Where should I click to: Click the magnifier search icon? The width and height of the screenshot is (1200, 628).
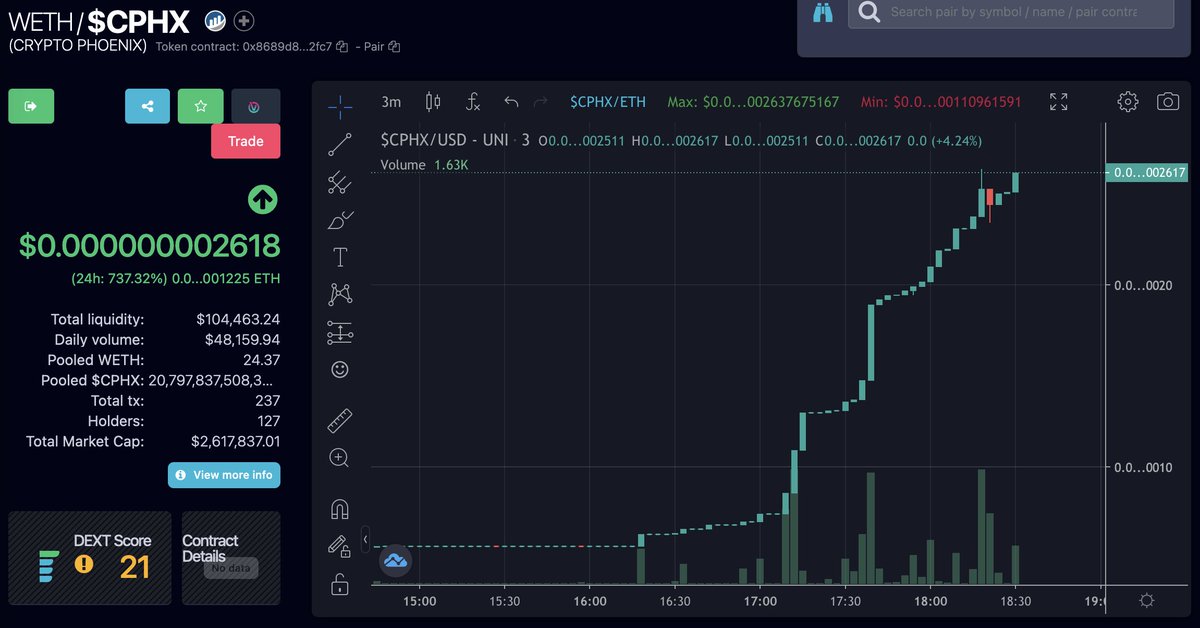point(869,12)
